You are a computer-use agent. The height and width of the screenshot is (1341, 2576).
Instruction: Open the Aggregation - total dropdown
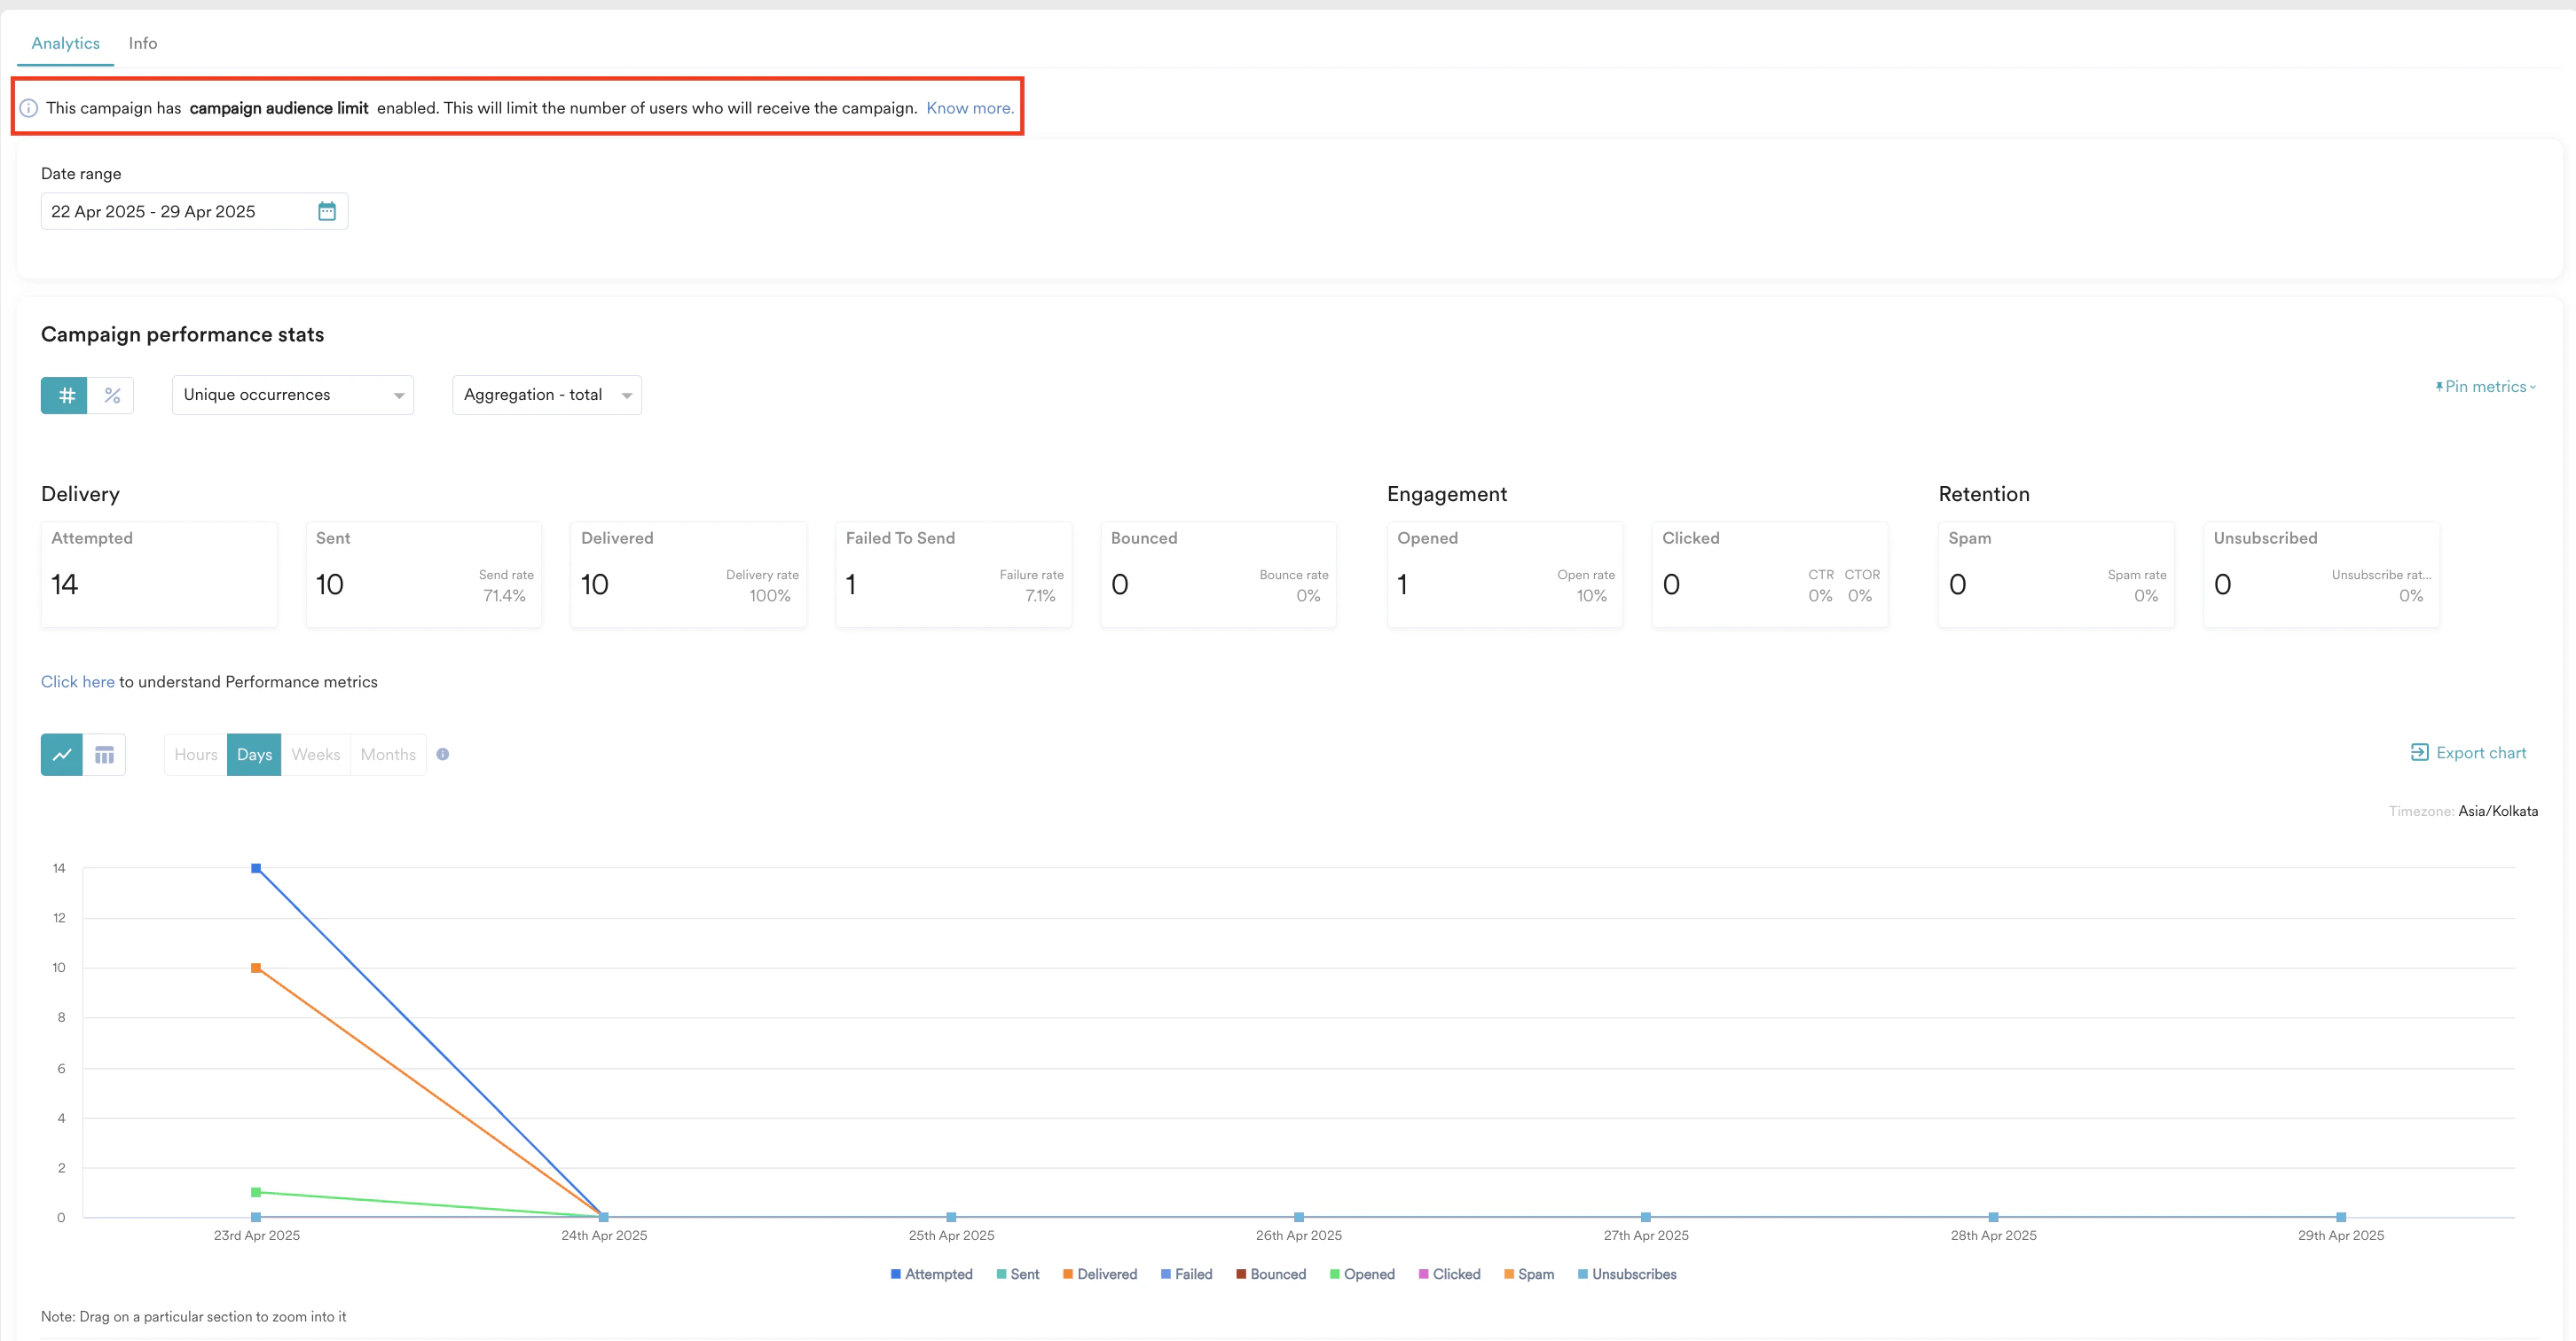click(546, 394)
